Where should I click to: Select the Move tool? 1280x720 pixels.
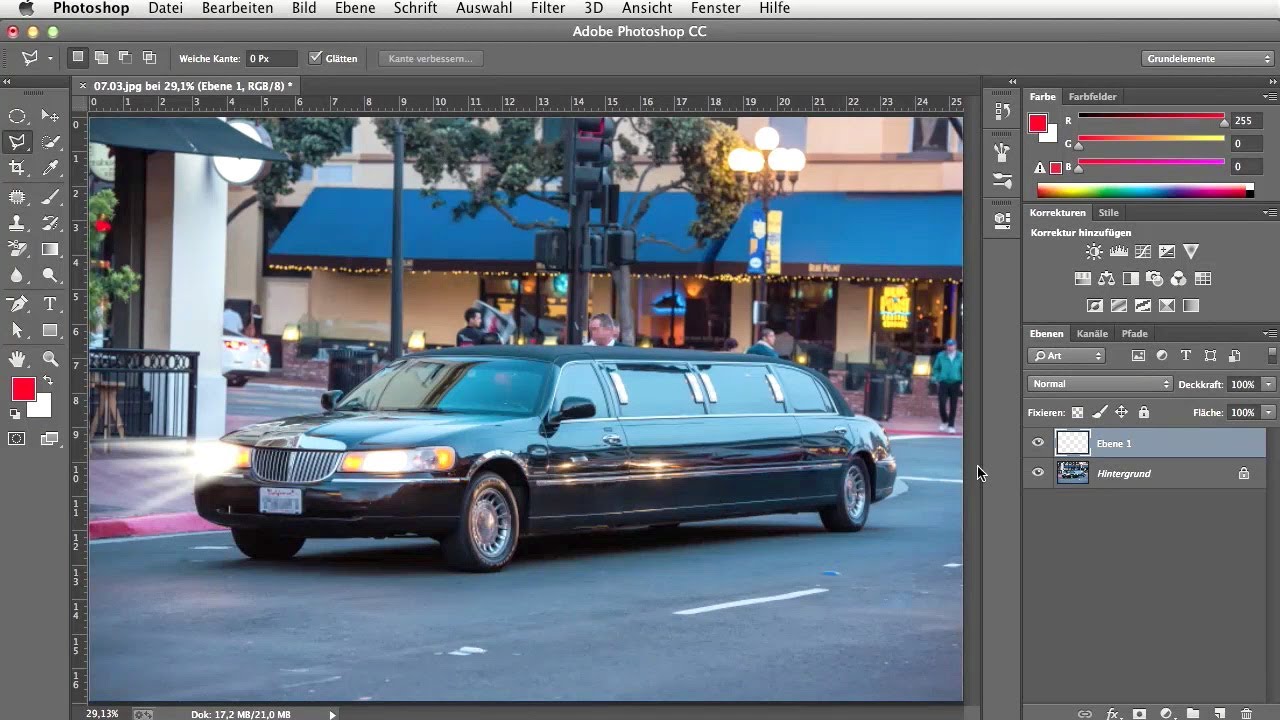point(50,117)
